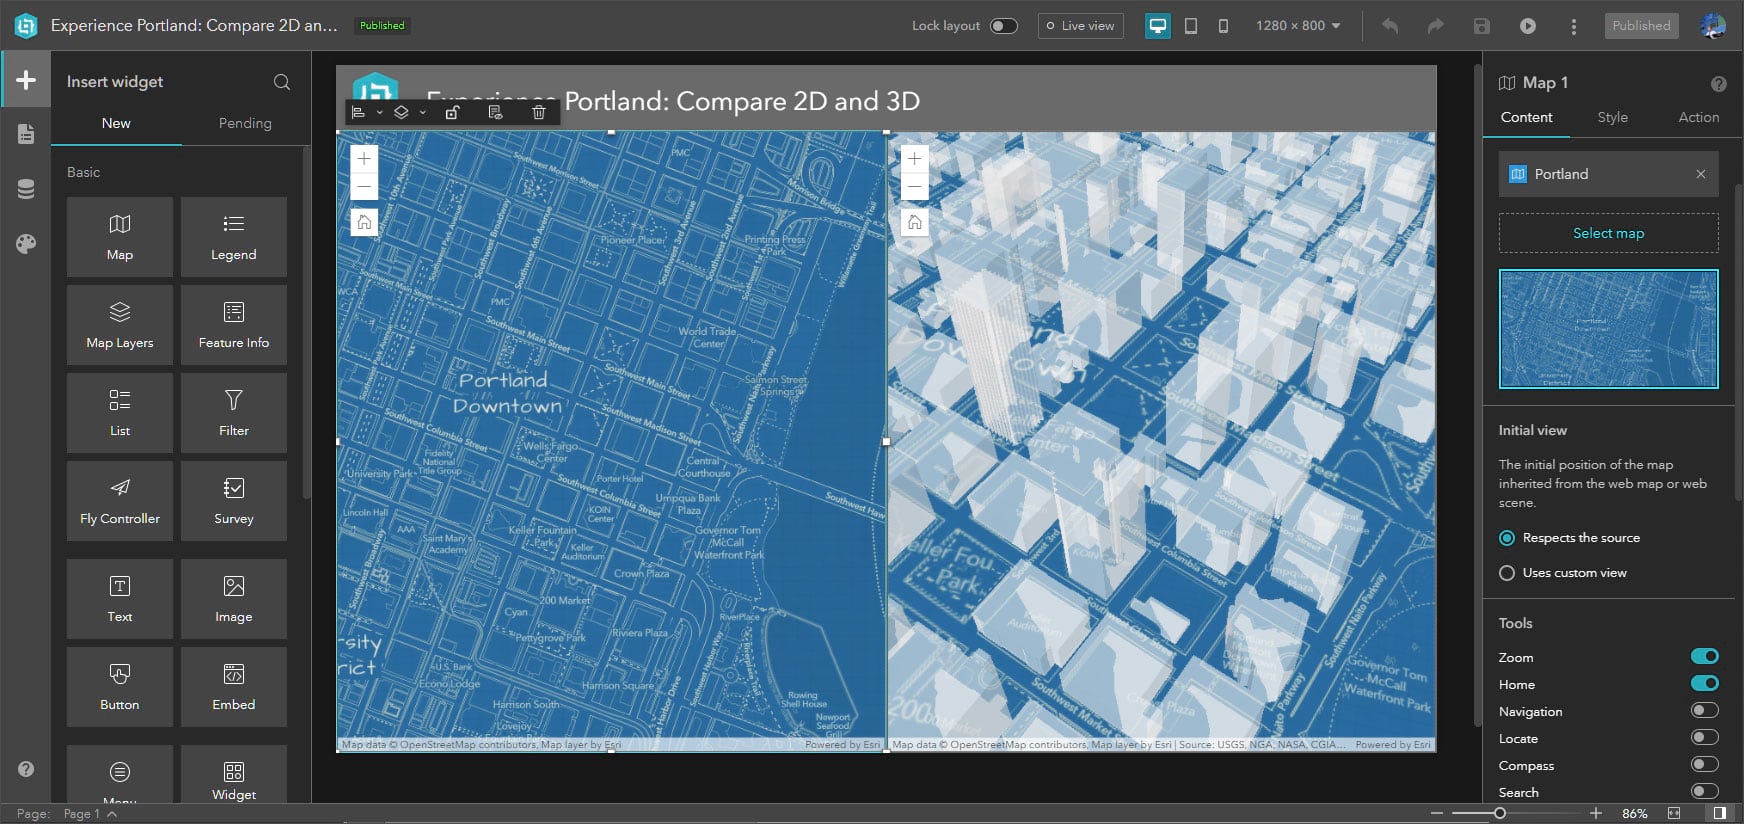Click the Select map button

(x=1608, y=233)
